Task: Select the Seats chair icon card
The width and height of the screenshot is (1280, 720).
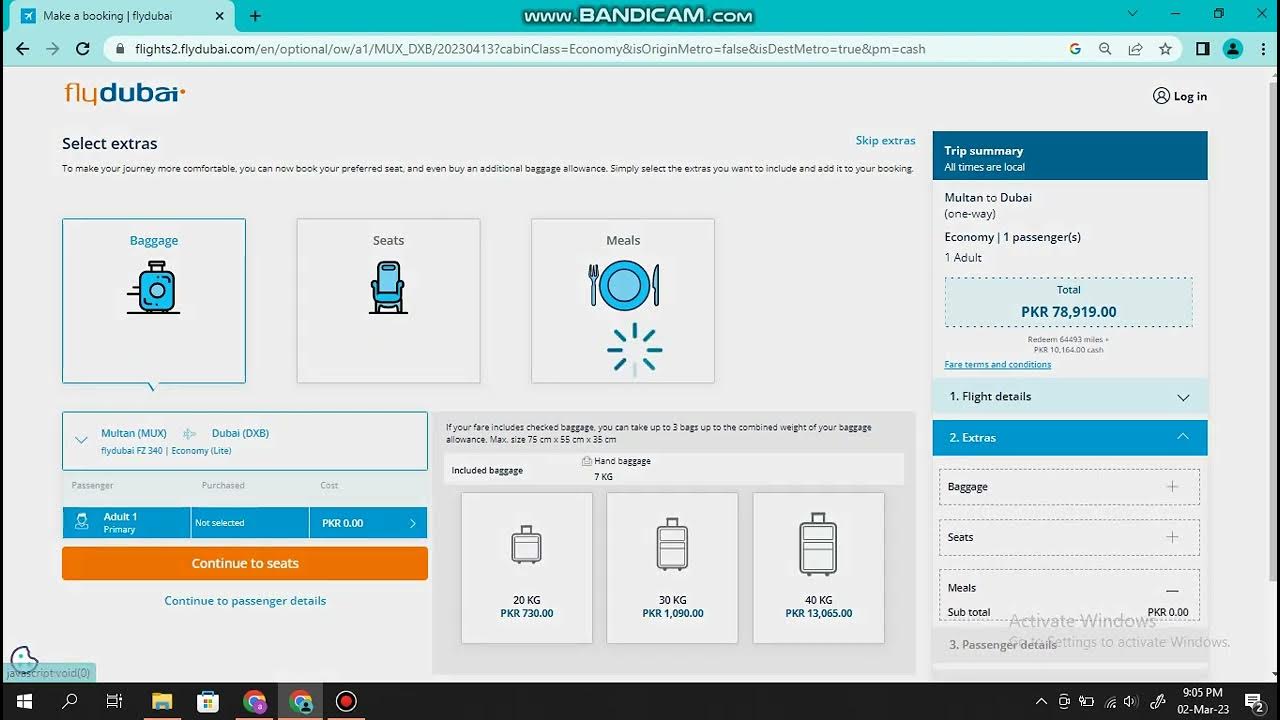Action: point(388,300)
